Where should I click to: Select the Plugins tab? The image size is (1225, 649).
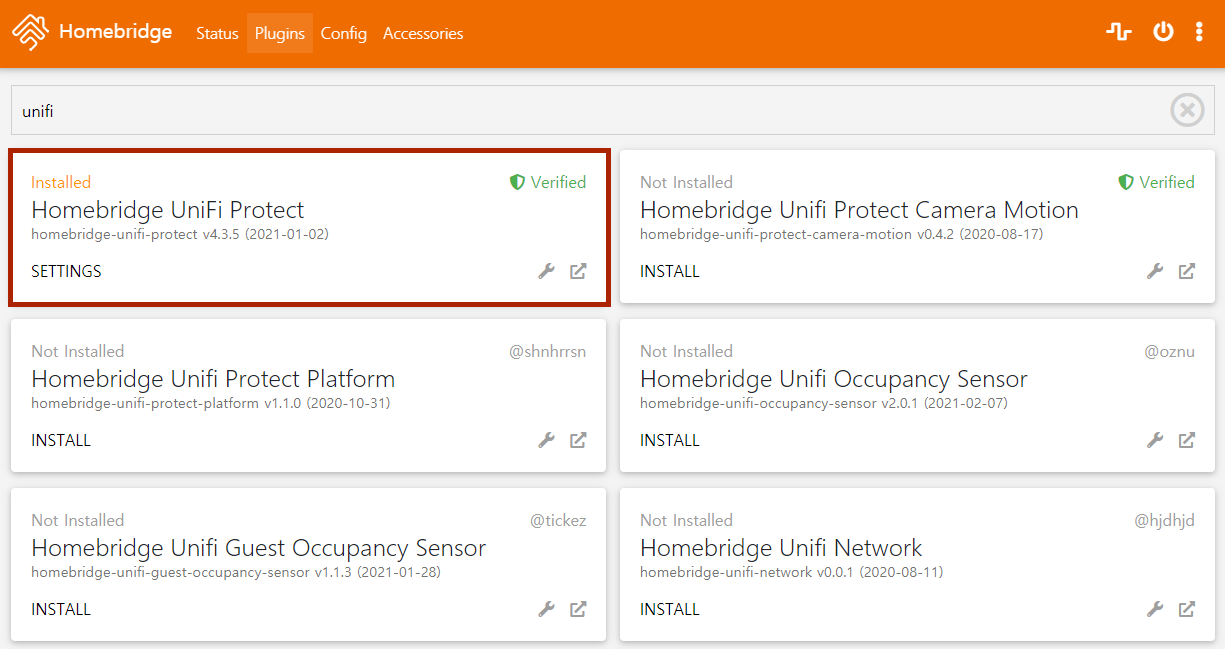coord(280,33)
